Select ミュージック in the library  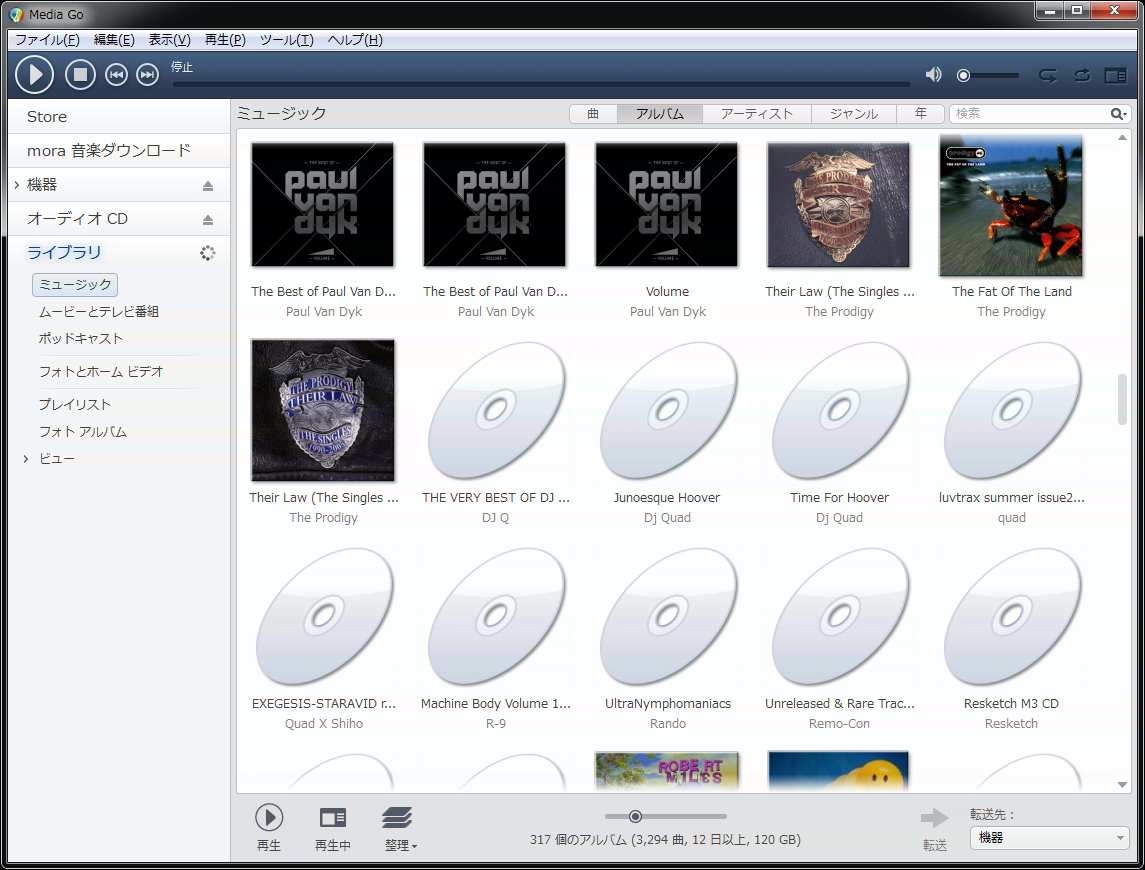click(x=75, y=284)
